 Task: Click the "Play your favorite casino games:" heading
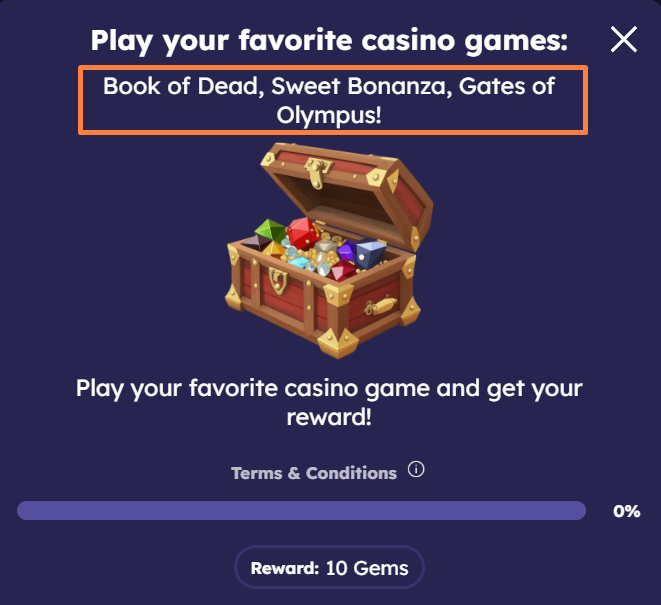(329, 41)
